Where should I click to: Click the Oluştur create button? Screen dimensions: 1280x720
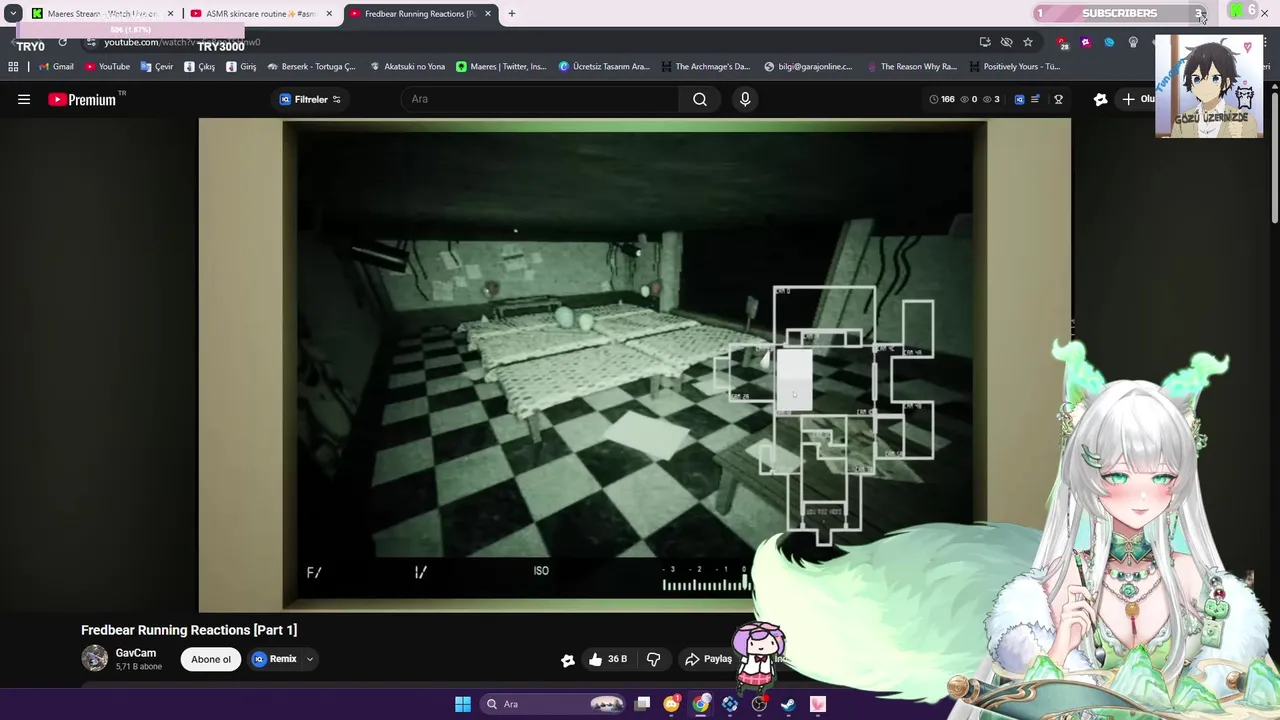[1138, 99]
